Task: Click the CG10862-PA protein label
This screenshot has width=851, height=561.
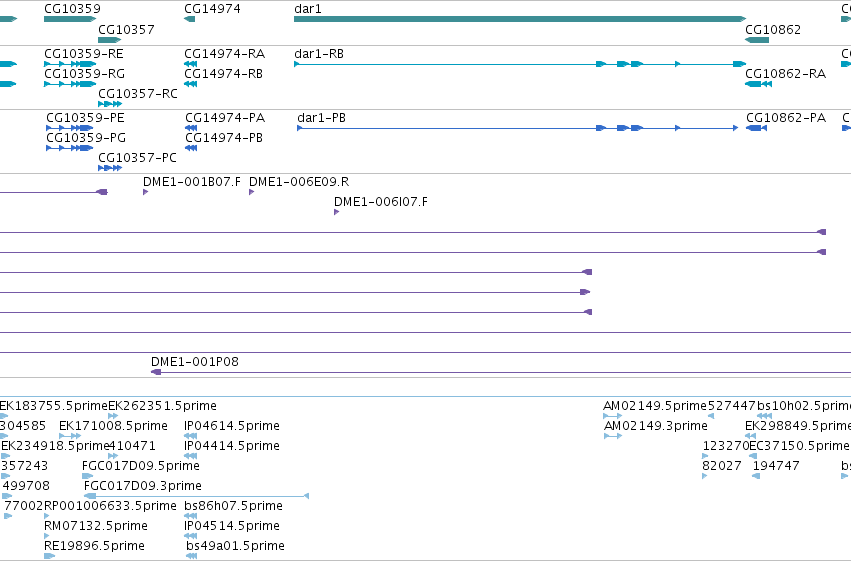Action: tap(786, 118)
